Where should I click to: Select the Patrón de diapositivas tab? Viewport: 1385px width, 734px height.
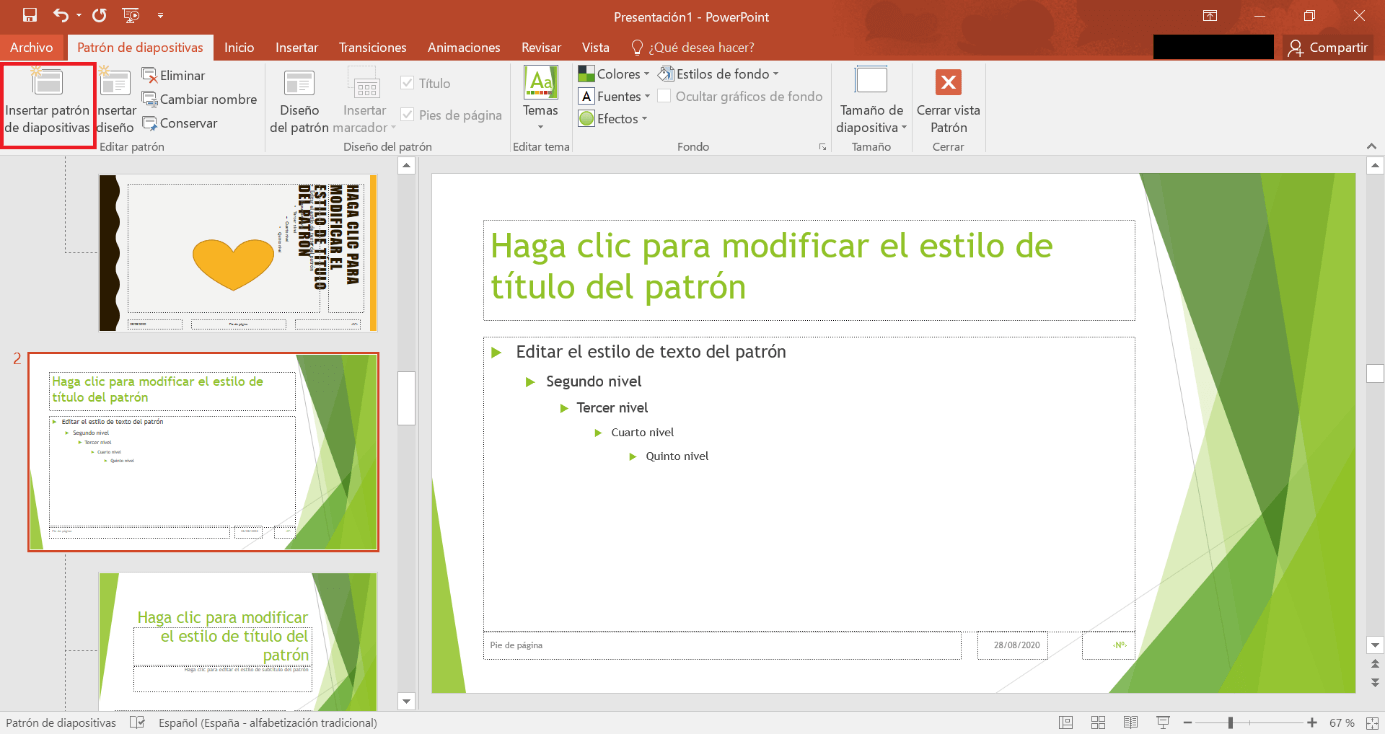click(140, 47)
